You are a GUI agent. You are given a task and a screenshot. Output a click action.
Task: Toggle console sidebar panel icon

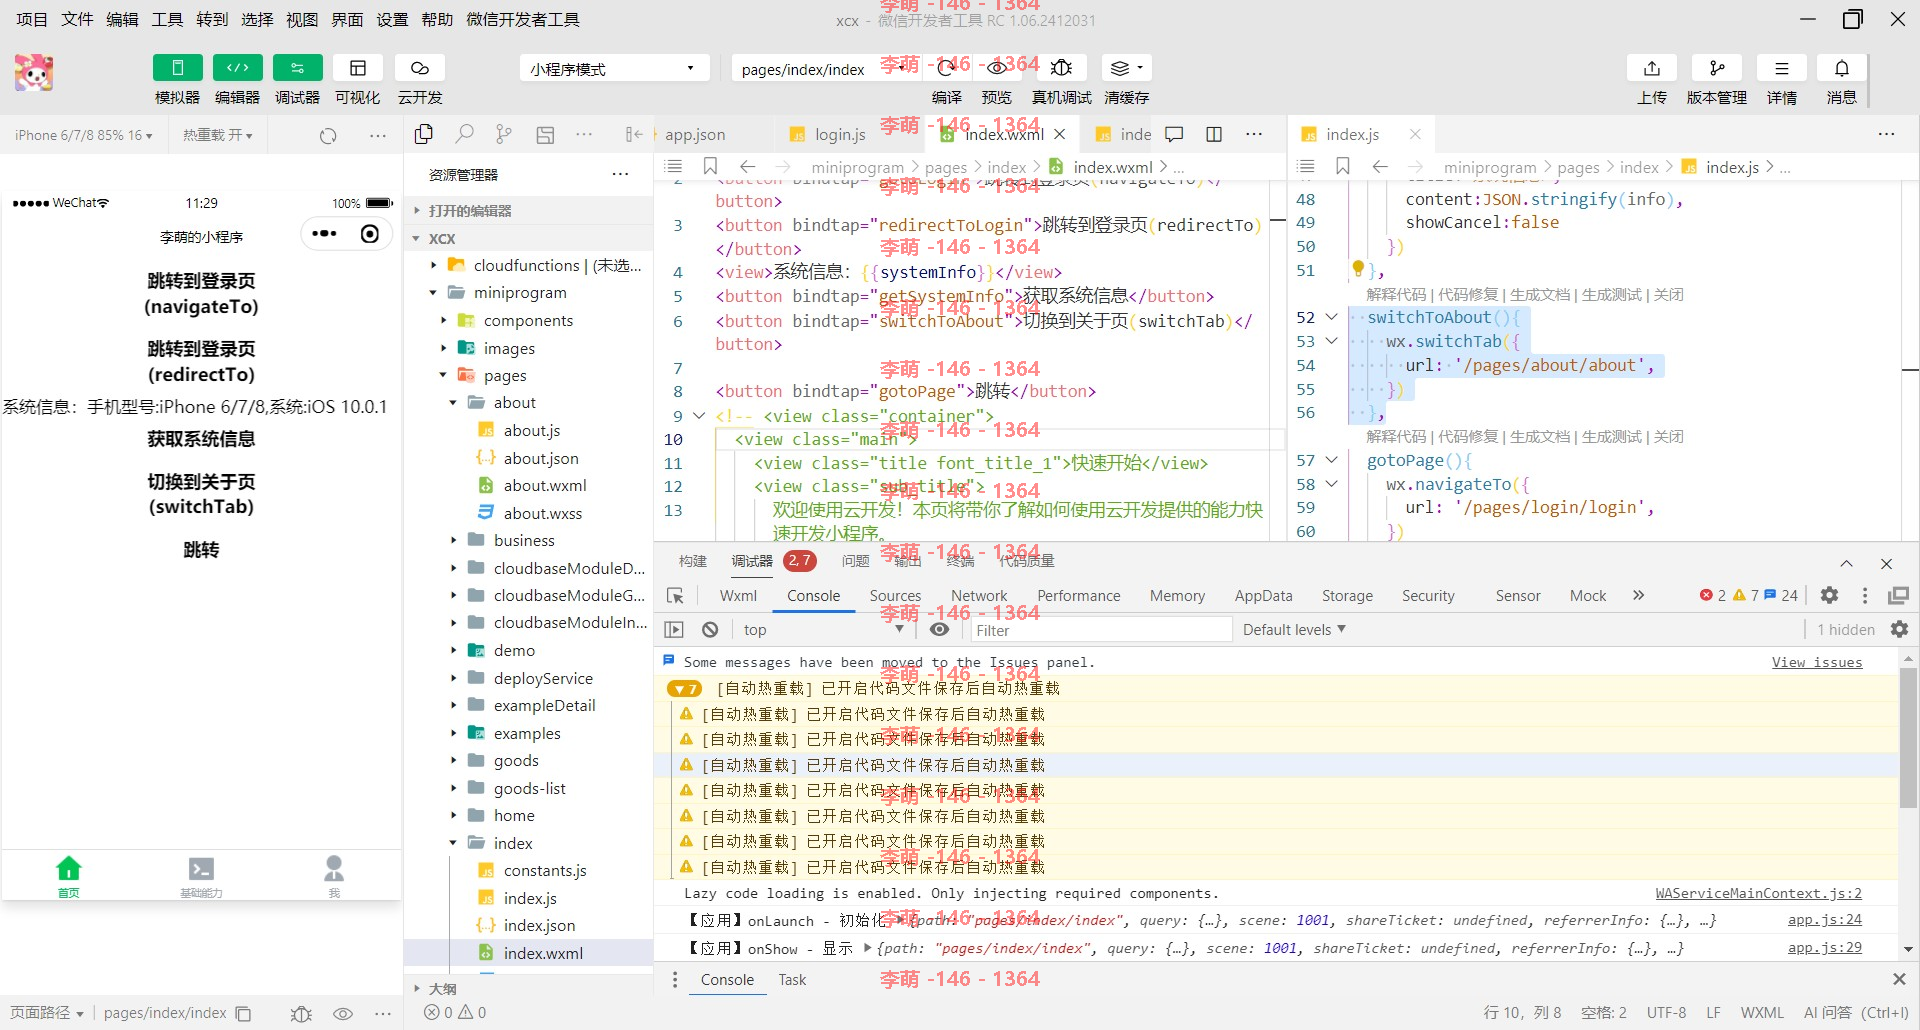[674, 630]
